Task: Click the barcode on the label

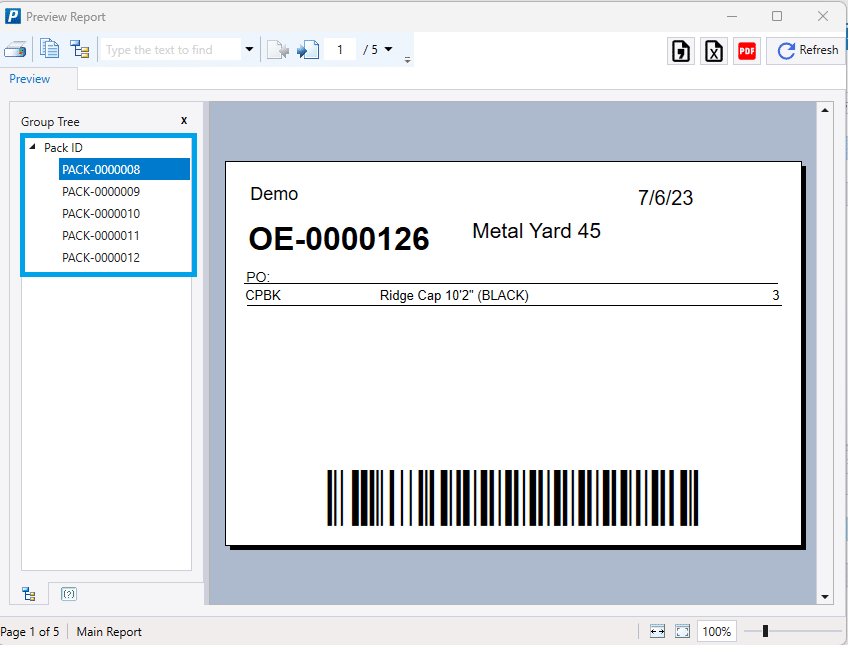Action: pyautogui.click(x=513, y=497)
